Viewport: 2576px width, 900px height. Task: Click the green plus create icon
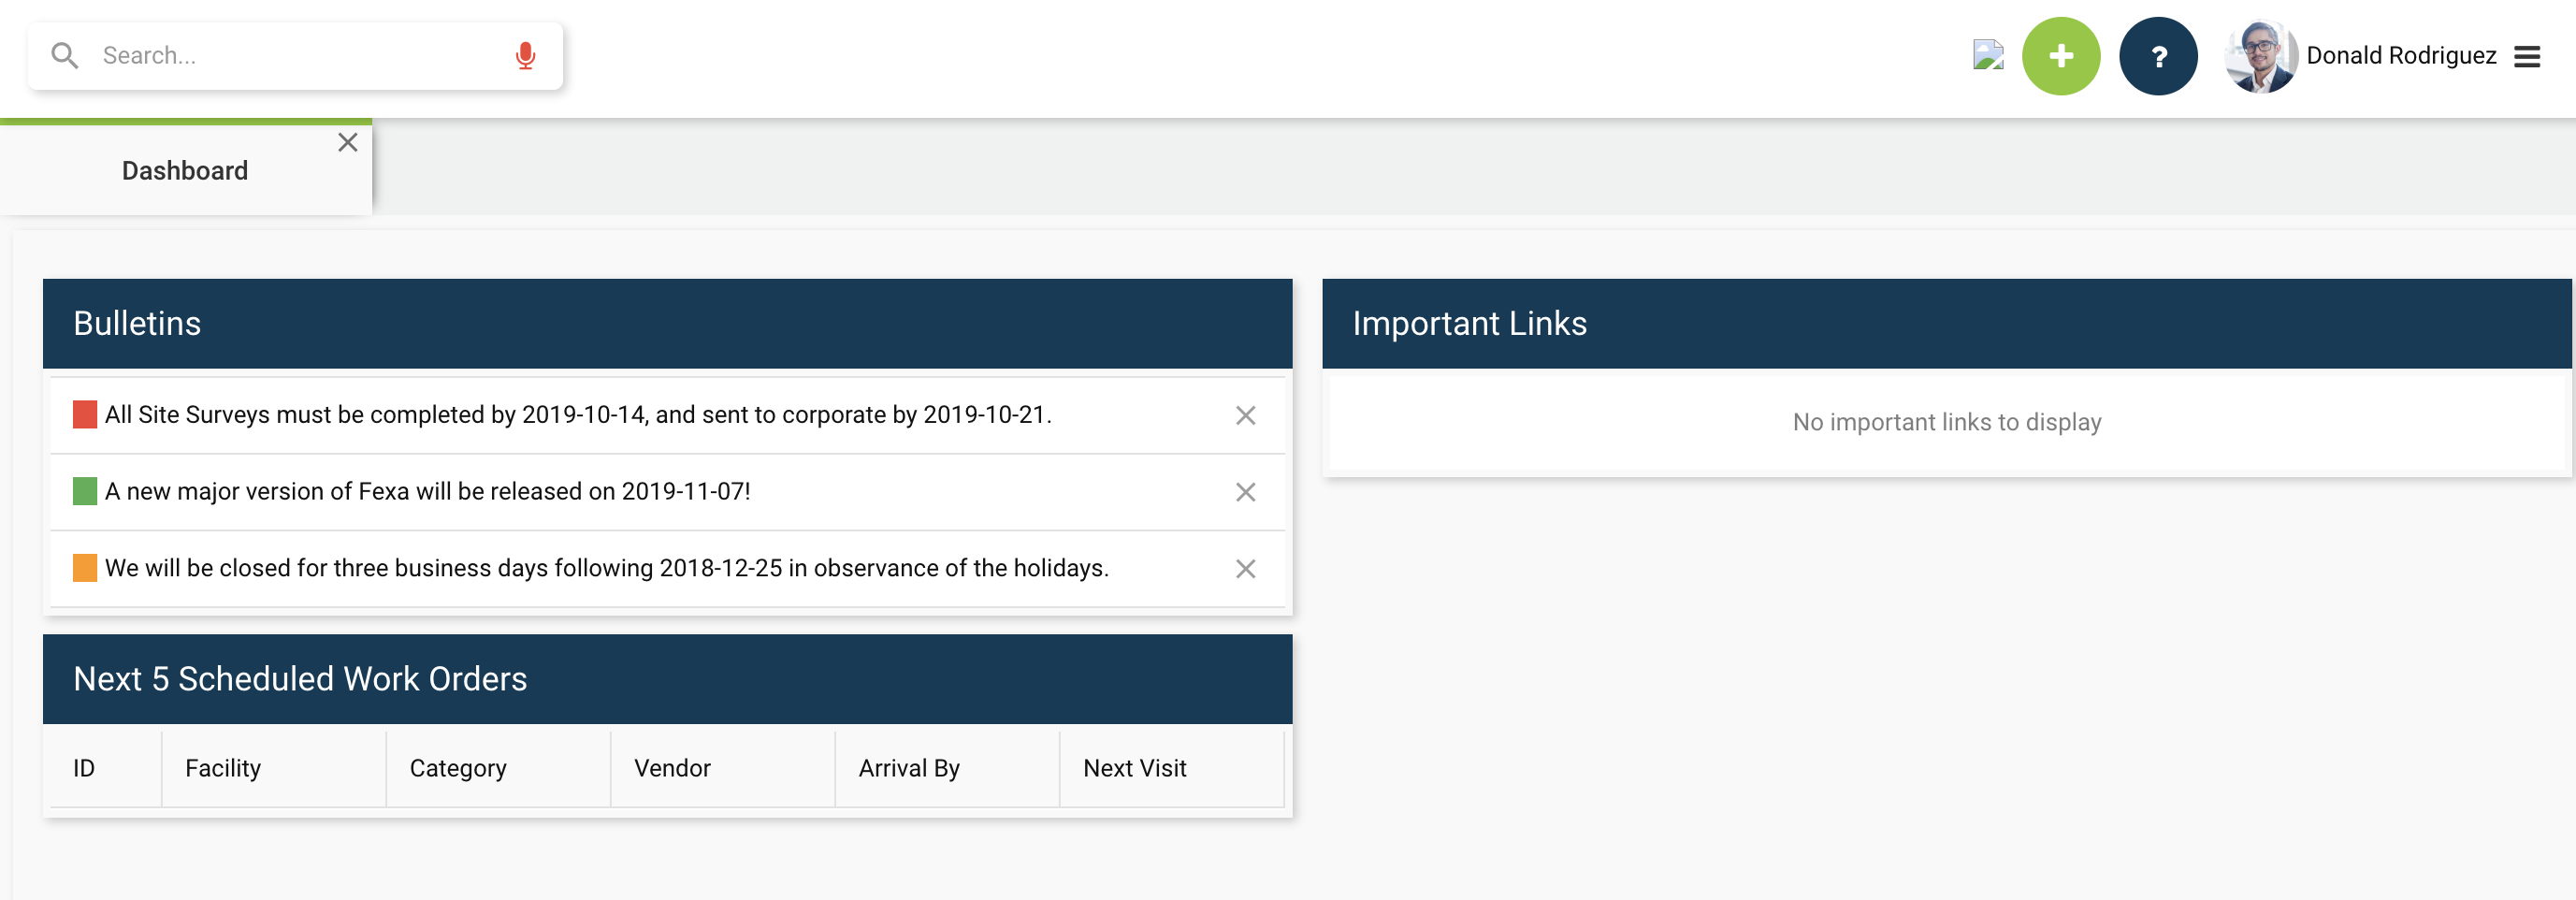(2060, 56)
